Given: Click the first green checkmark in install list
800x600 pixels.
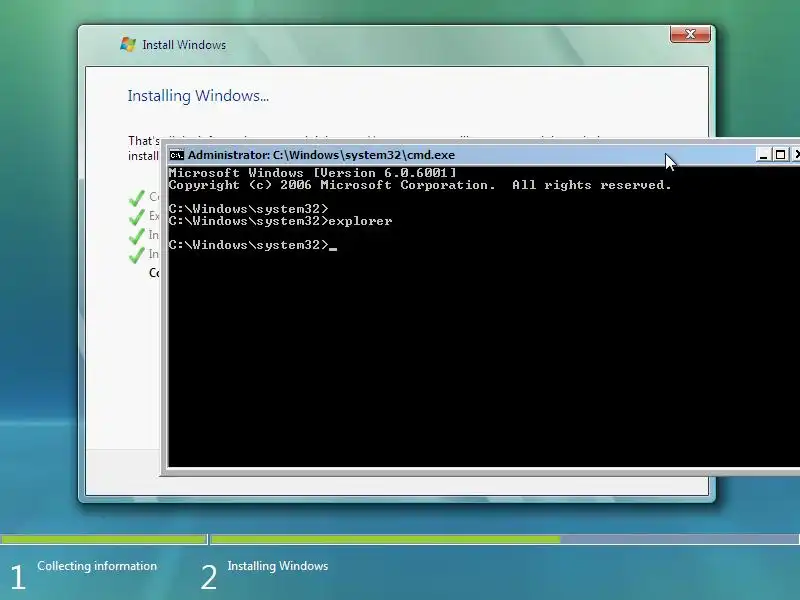Looking at the screenshot, I should click(x=137, y=197).
